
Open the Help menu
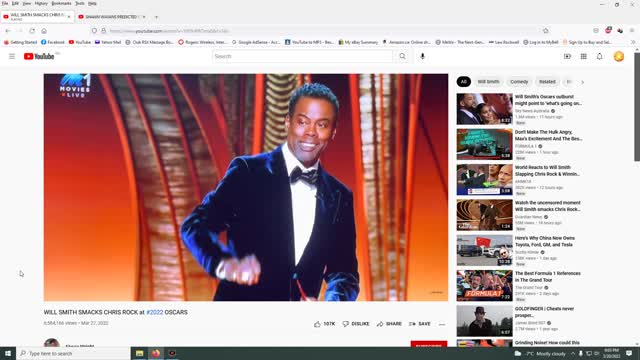(93, 3)
